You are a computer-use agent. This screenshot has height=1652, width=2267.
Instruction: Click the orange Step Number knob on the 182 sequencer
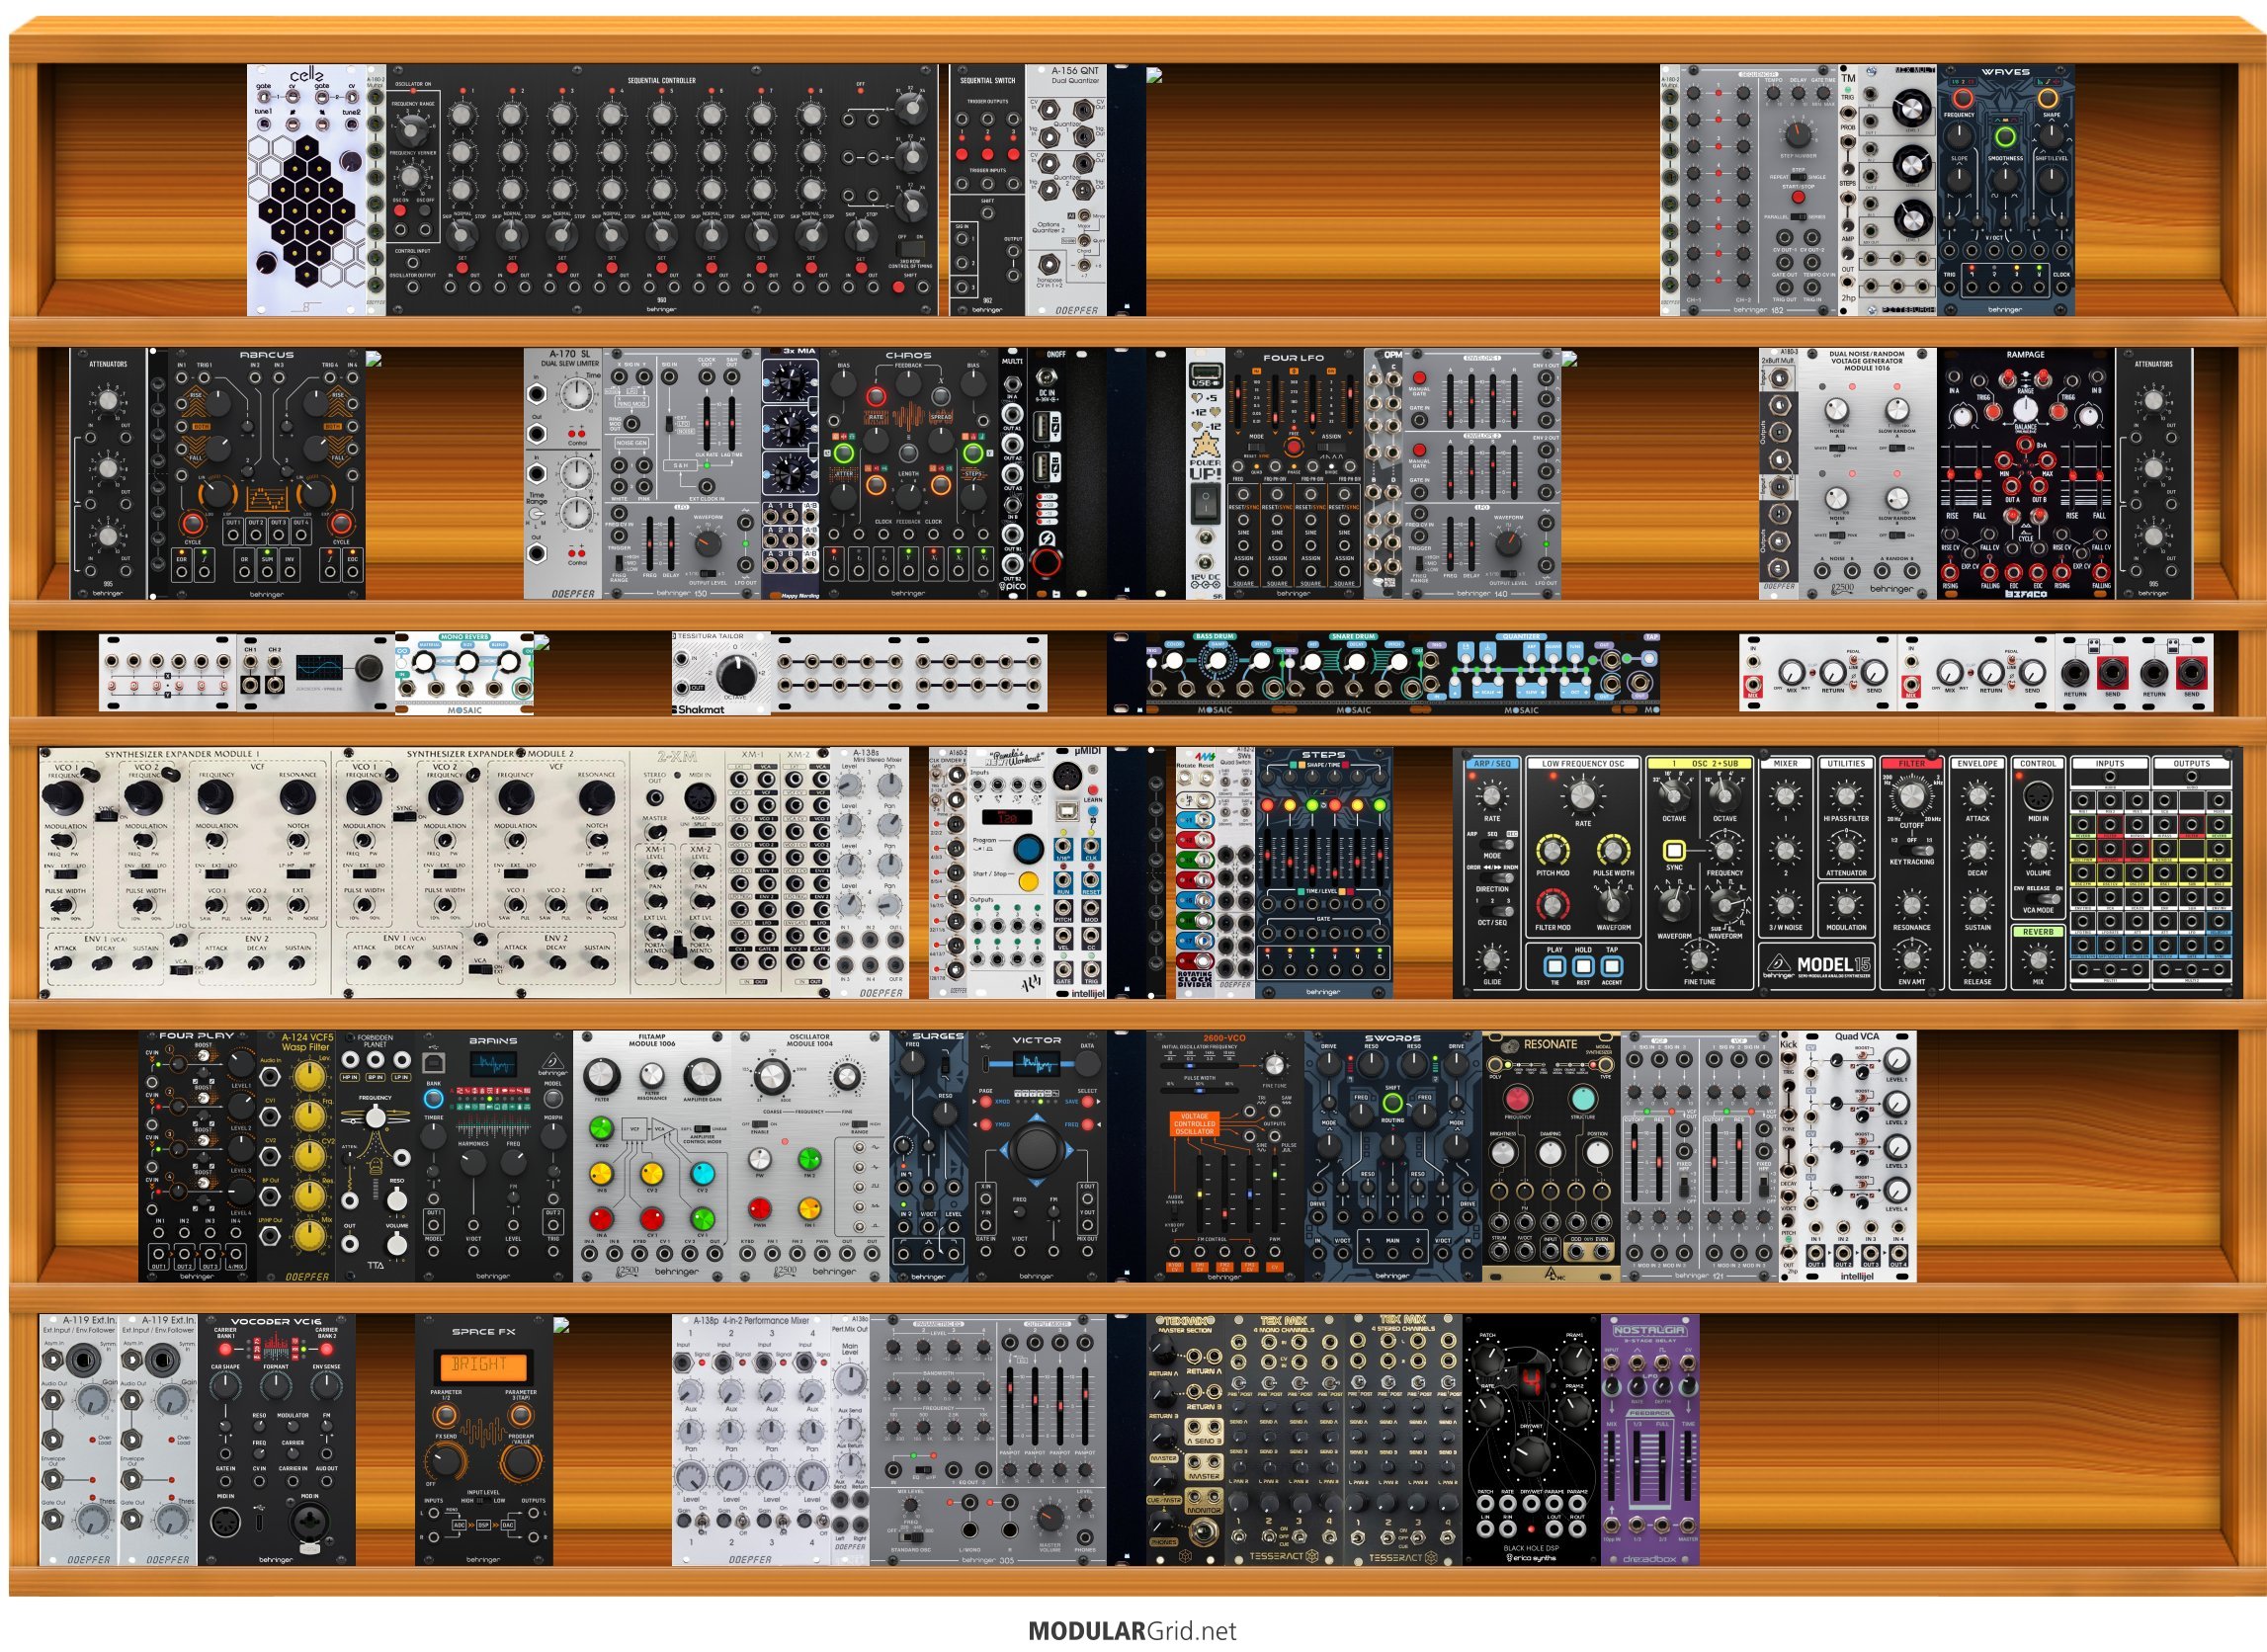(x=1797, y=134)
